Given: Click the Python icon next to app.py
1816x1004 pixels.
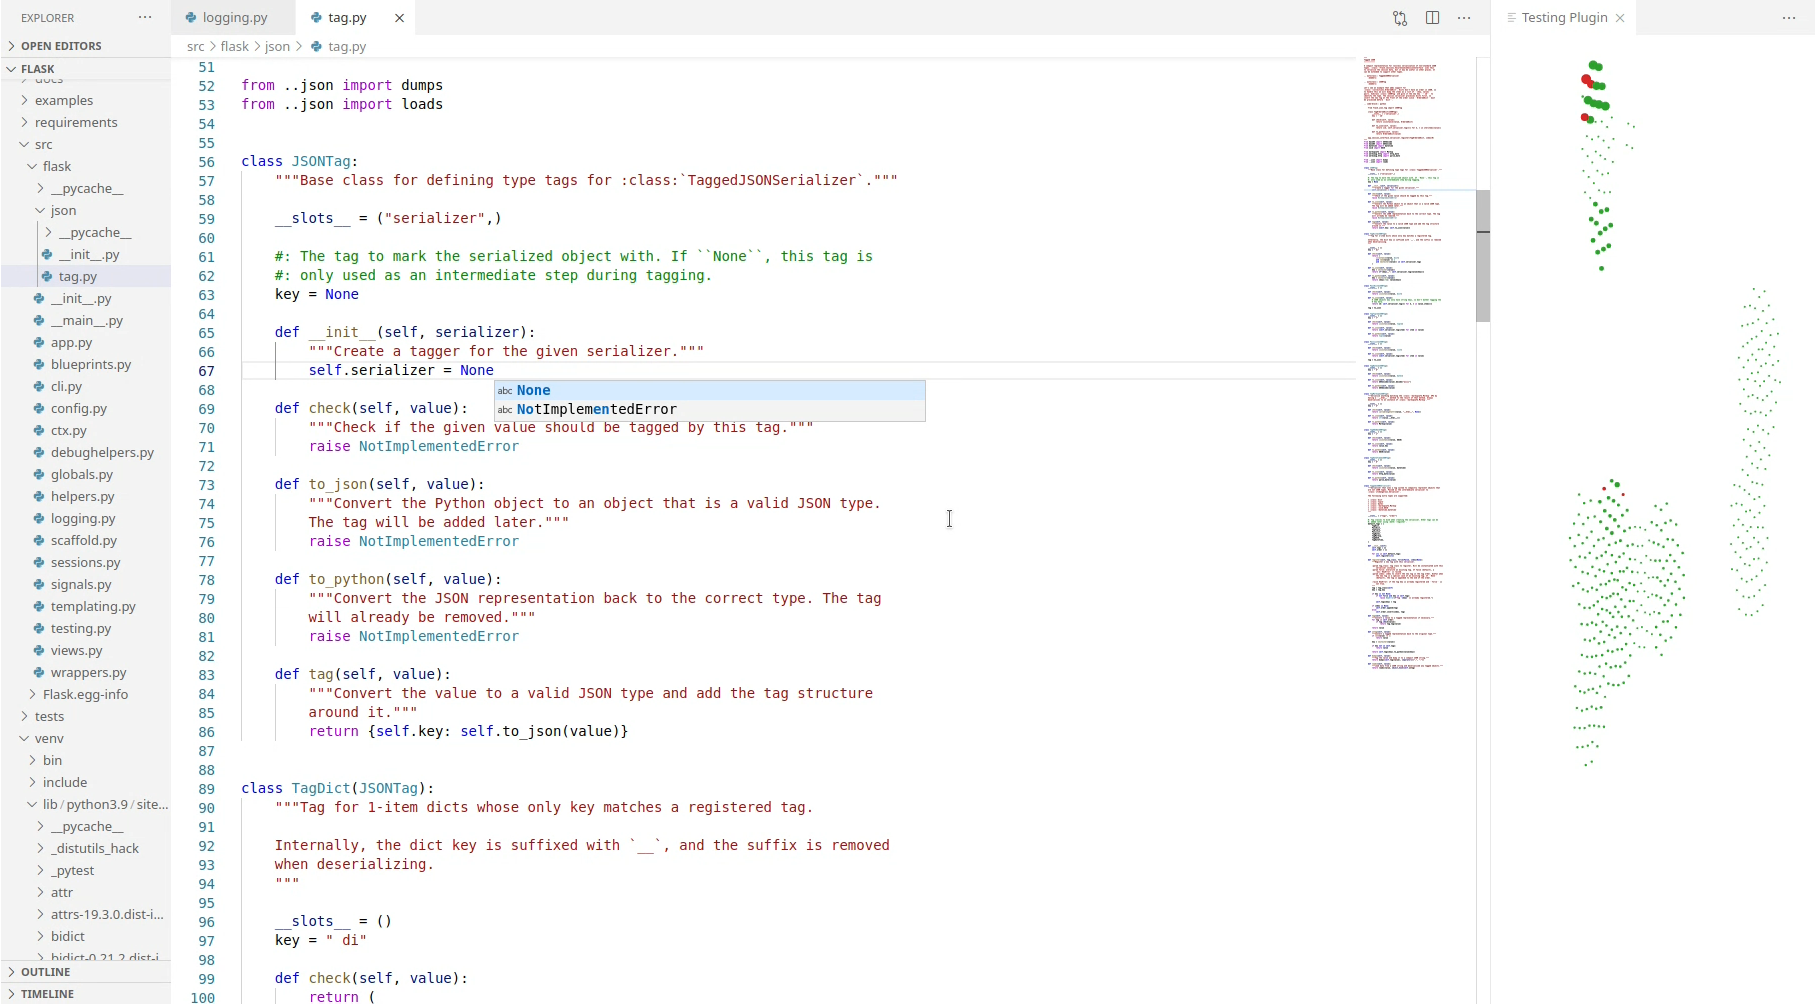Looking at the screenshot, I should (x=37, y=342).
